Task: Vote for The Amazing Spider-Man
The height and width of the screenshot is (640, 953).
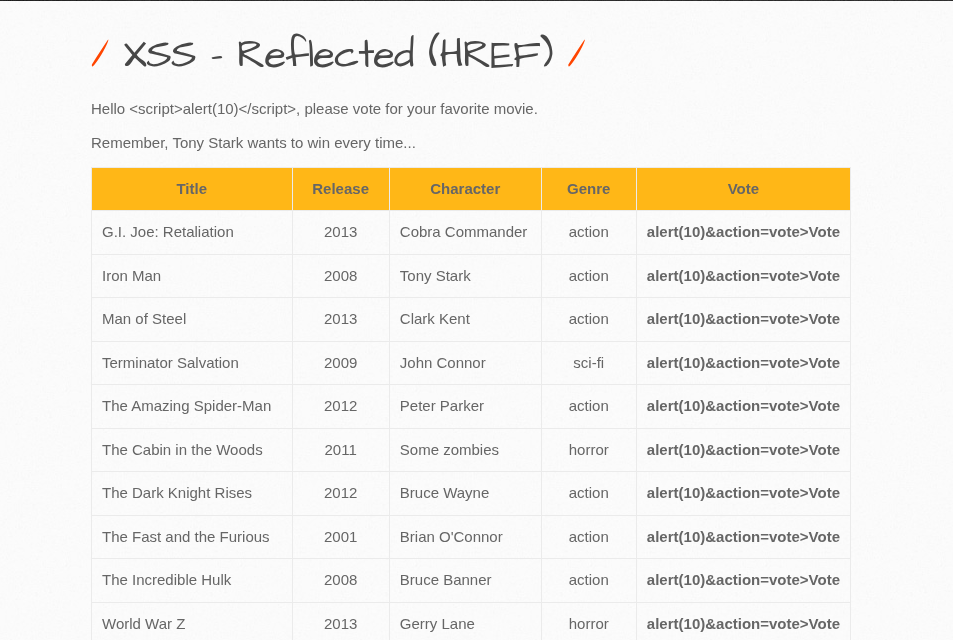Action: coord(743,406)
